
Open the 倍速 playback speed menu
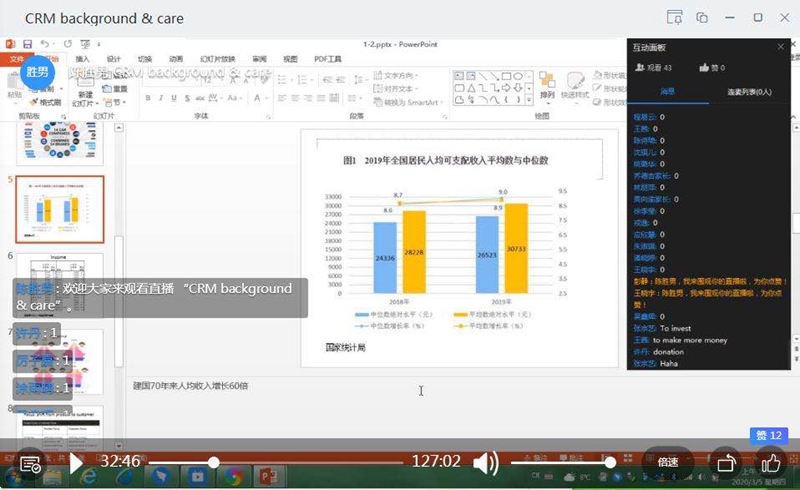pyautogui.click(x=668, y=463)
